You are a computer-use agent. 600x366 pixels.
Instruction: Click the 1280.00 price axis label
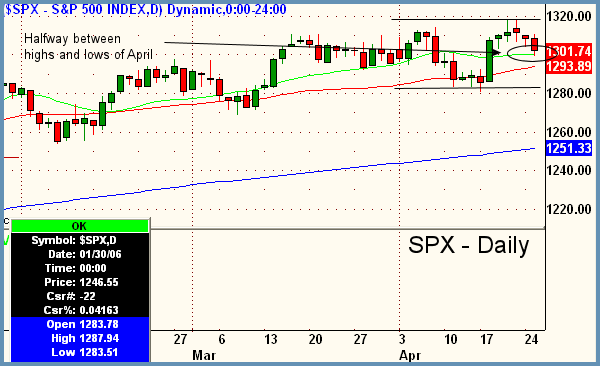(569, 93)
